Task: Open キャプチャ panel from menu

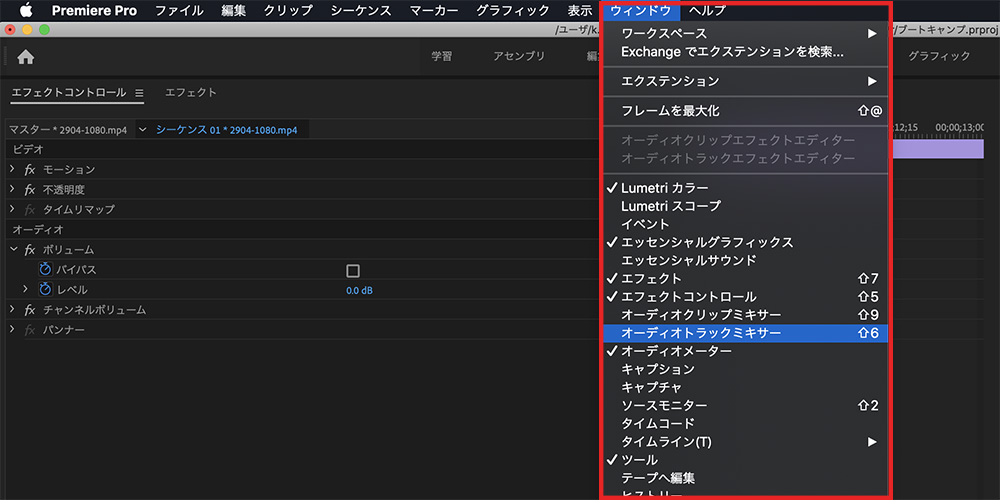Action: tap(744, 387)
